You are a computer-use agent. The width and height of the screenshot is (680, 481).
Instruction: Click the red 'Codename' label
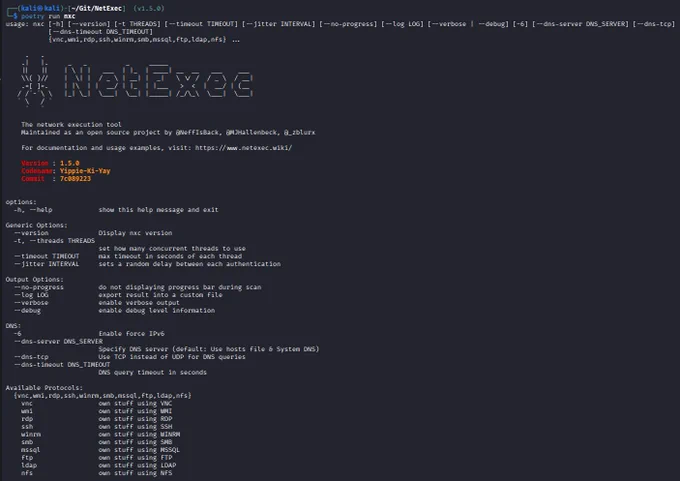[x=36, y=171]
